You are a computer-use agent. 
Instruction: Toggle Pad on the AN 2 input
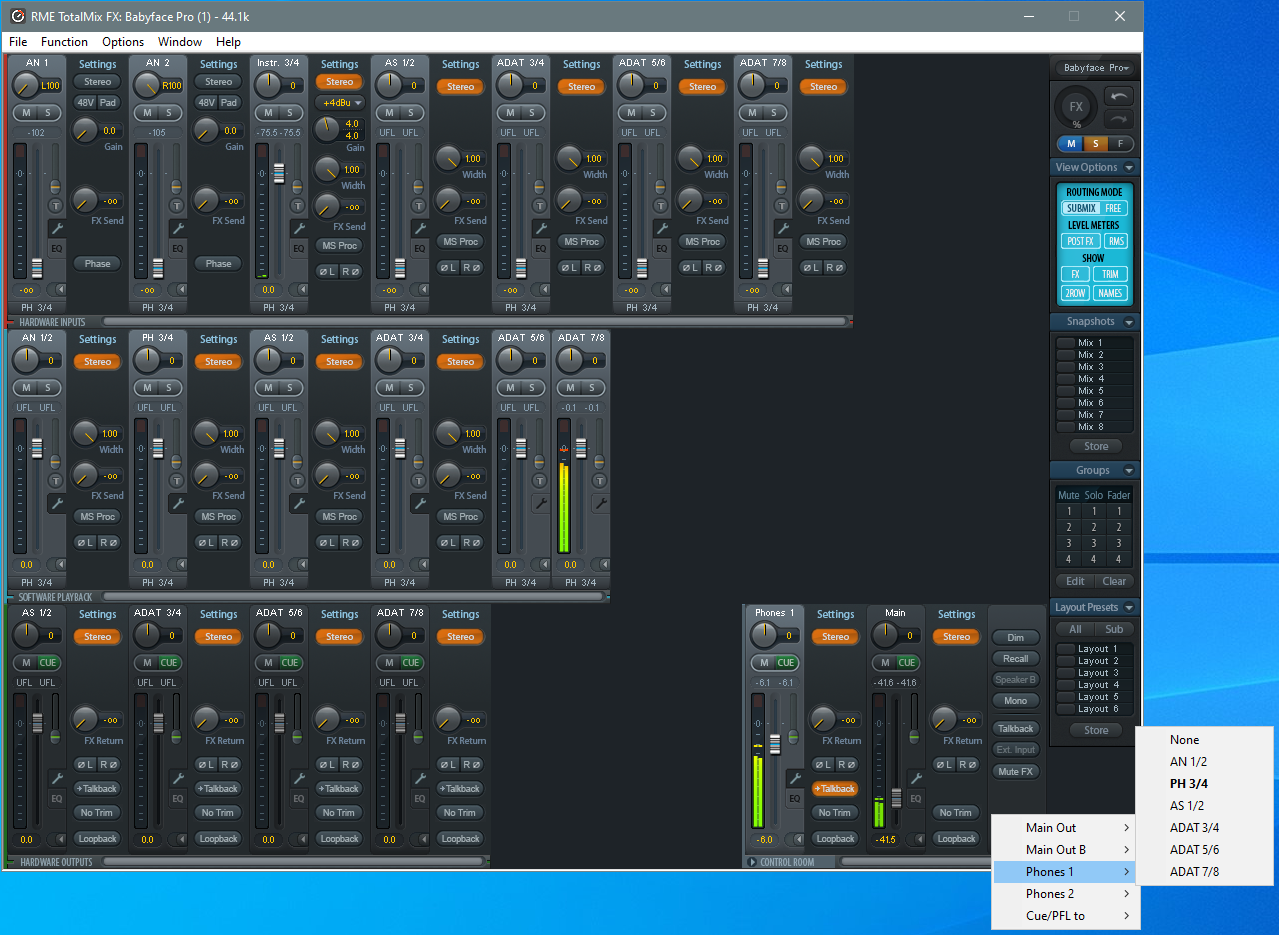click(229, 102)
